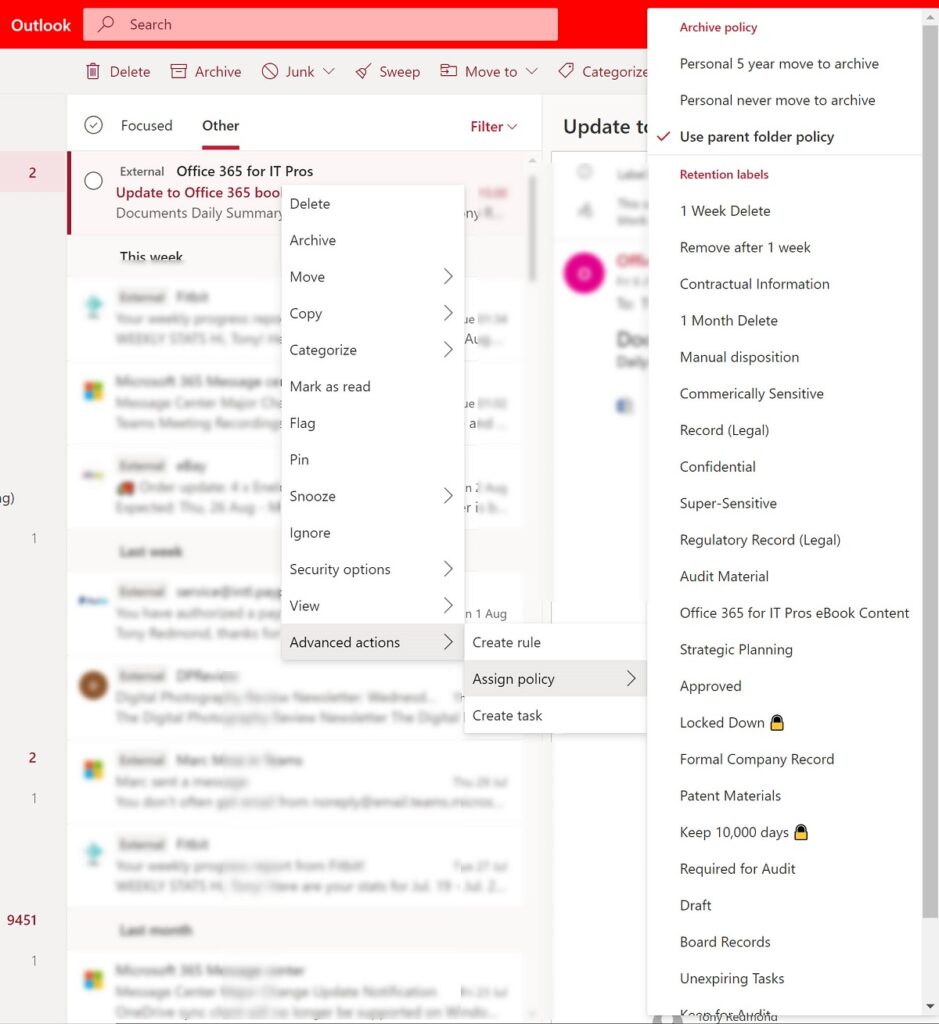Open the Junk dropdown arrow
This screenshot has height=1024, width=939.
(329, 71)
